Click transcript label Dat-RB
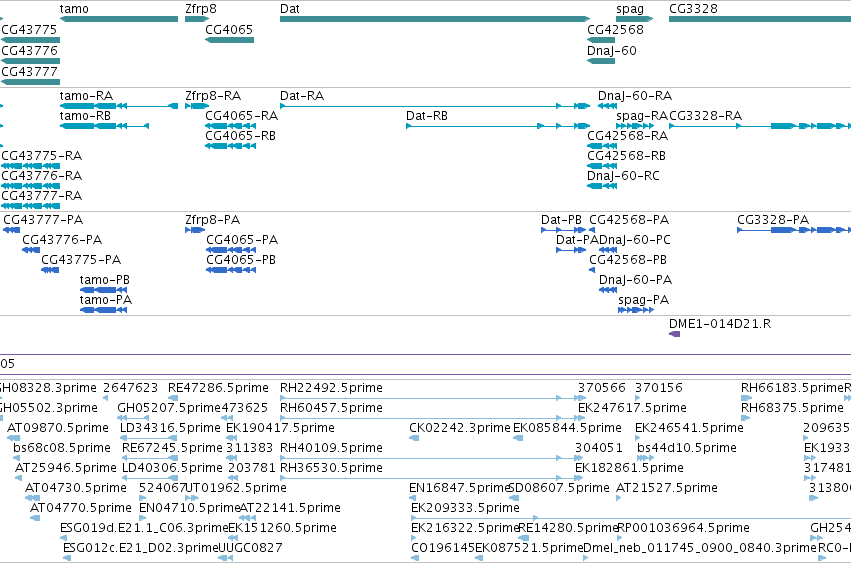 click(427, 116)
